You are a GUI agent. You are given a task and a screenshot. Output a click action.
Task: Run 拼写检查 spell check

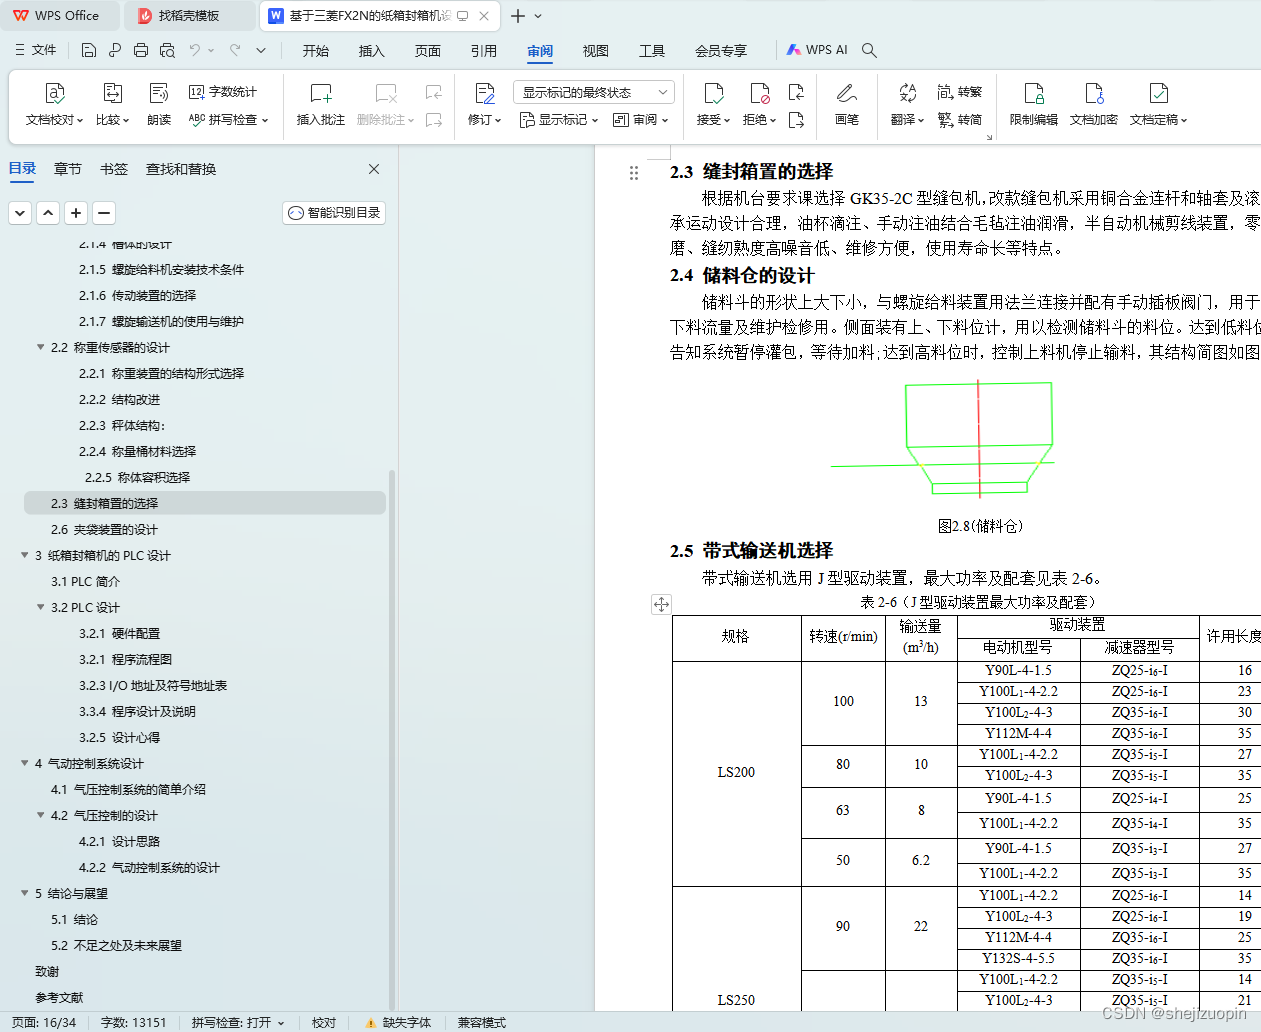tap(228, 119)
